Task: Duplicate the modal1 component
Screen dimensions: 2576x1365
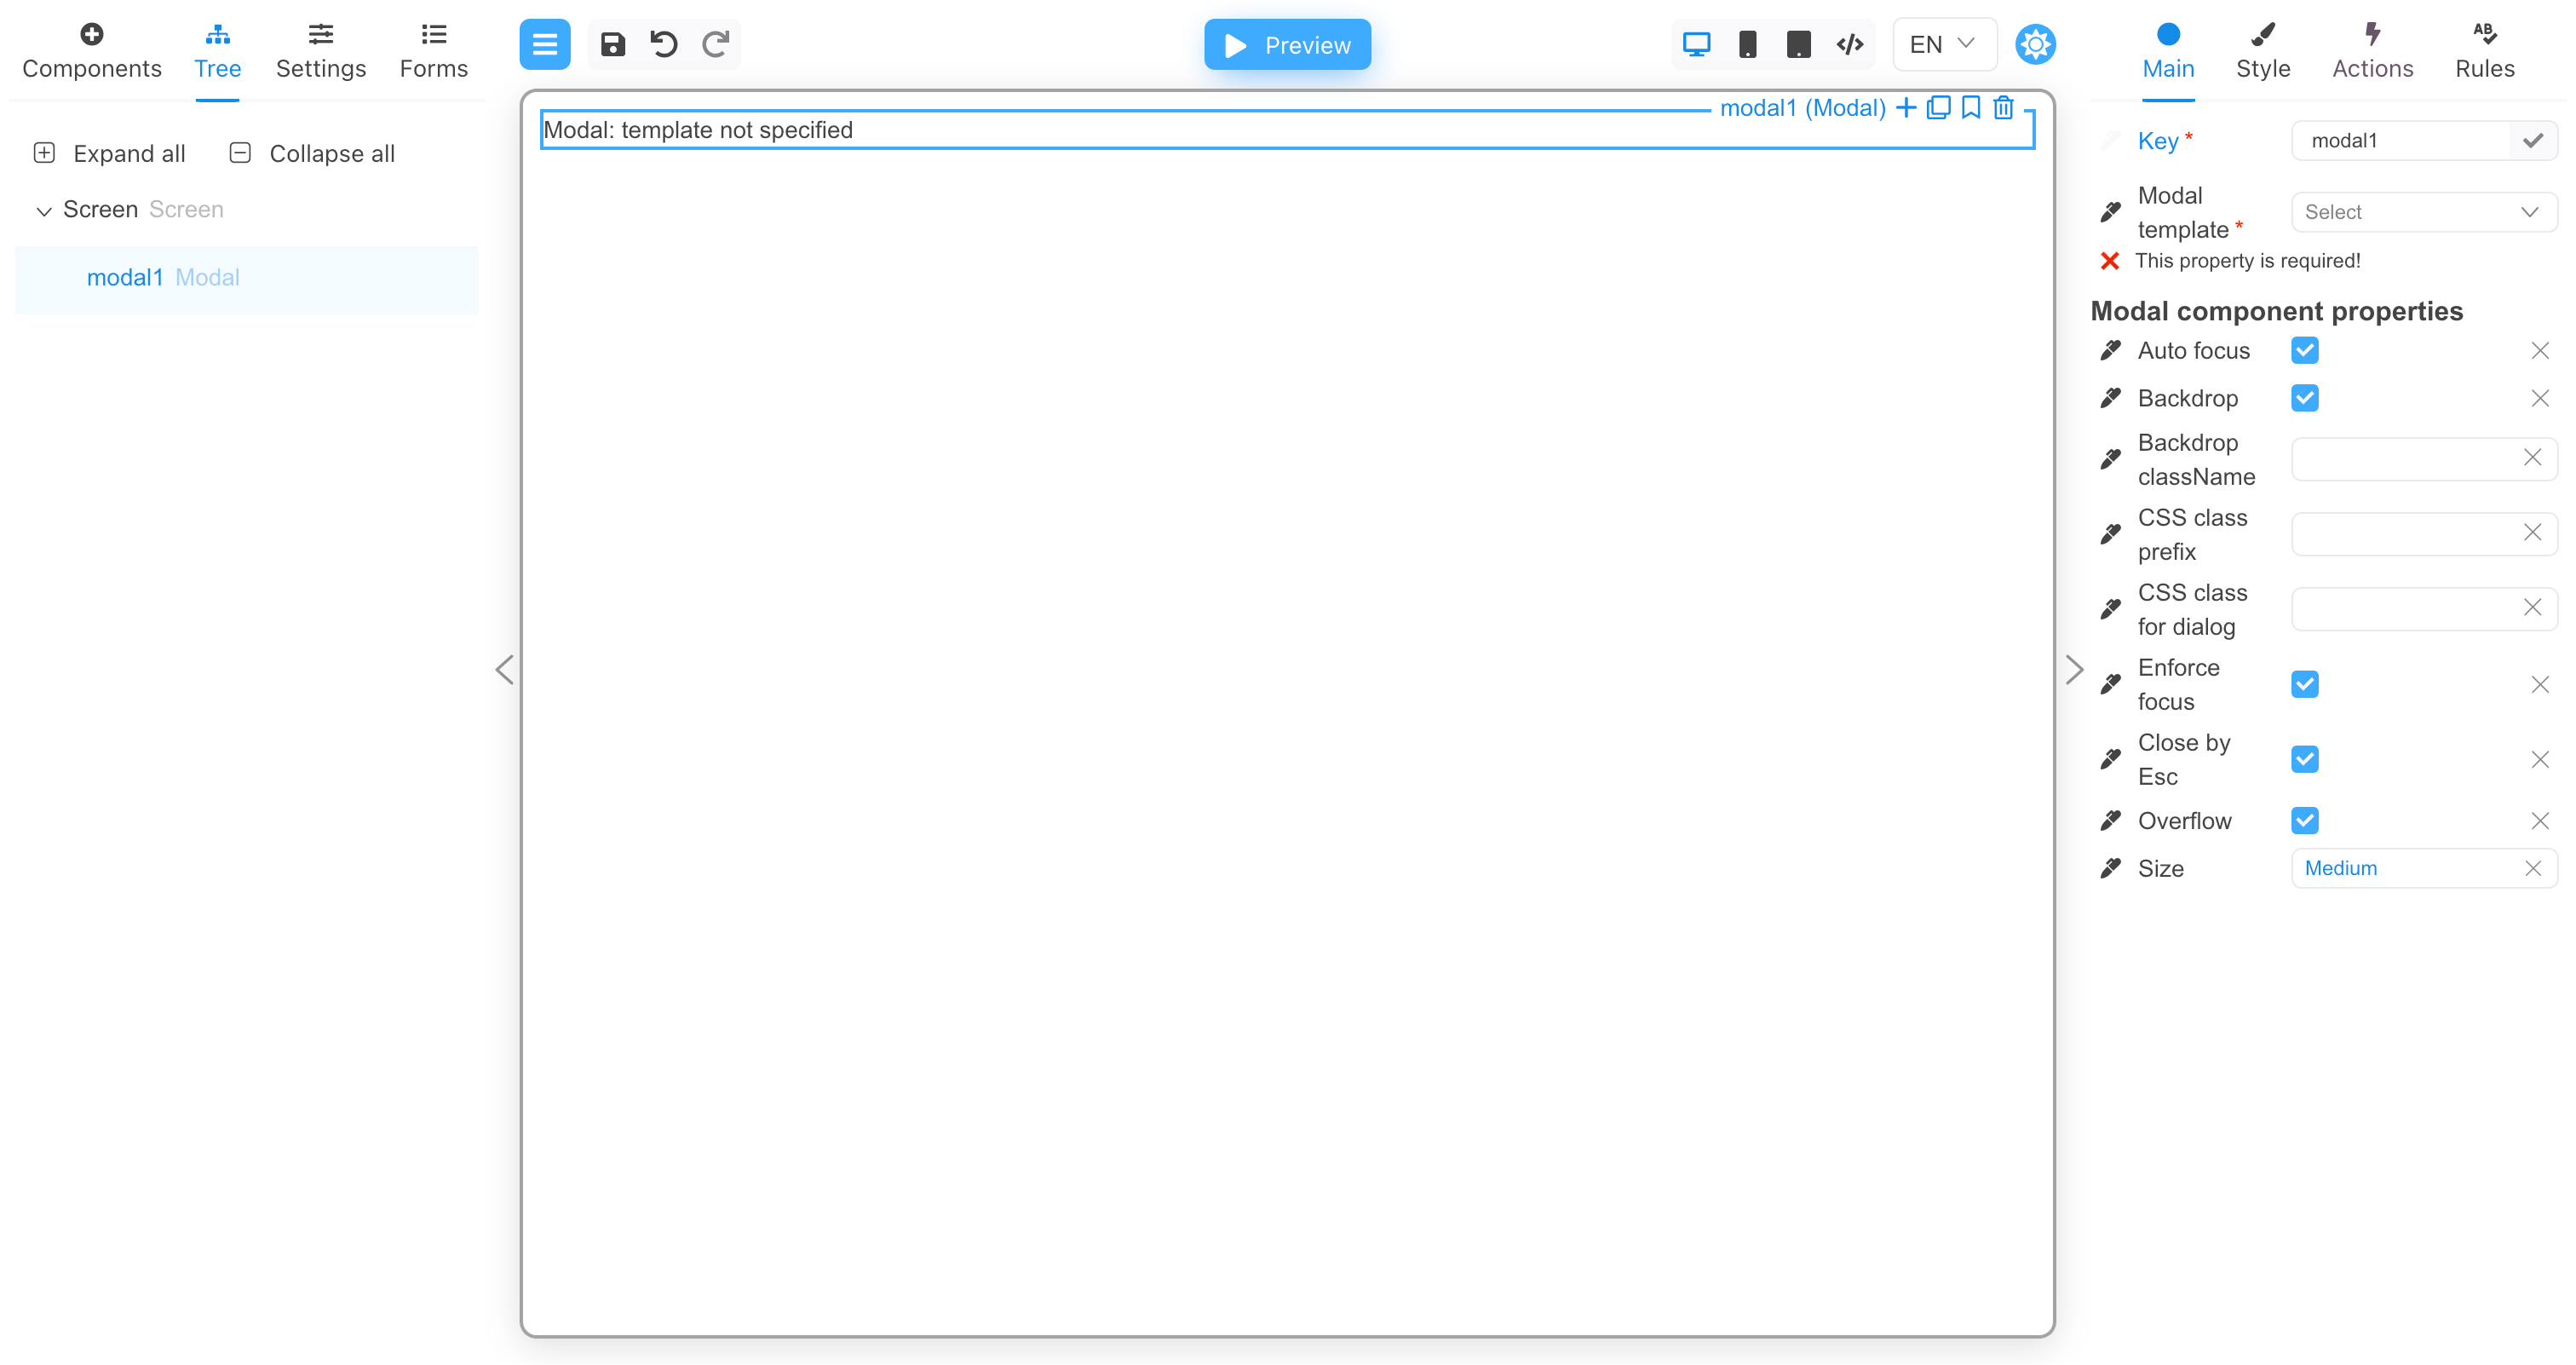Action: [x=1938, y=107]
